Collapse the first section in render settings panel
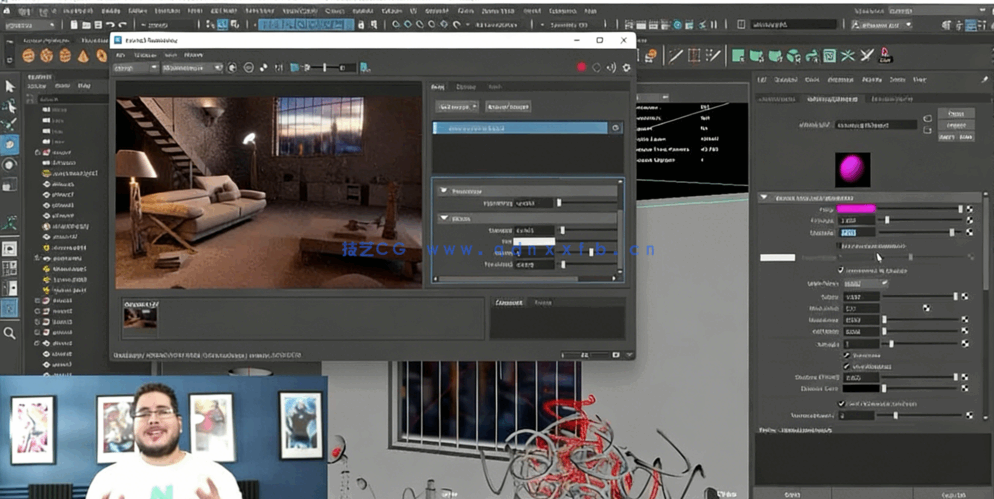 (444, 191)
